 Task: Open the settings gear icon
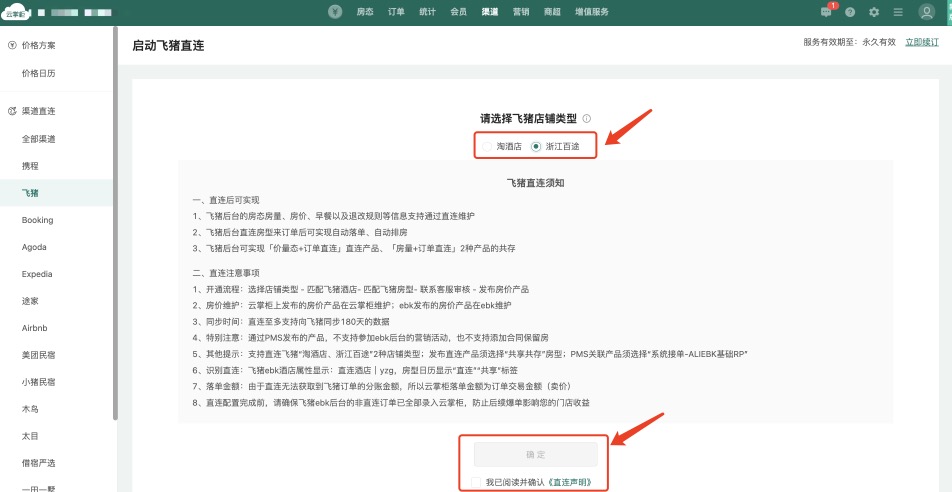874,12
